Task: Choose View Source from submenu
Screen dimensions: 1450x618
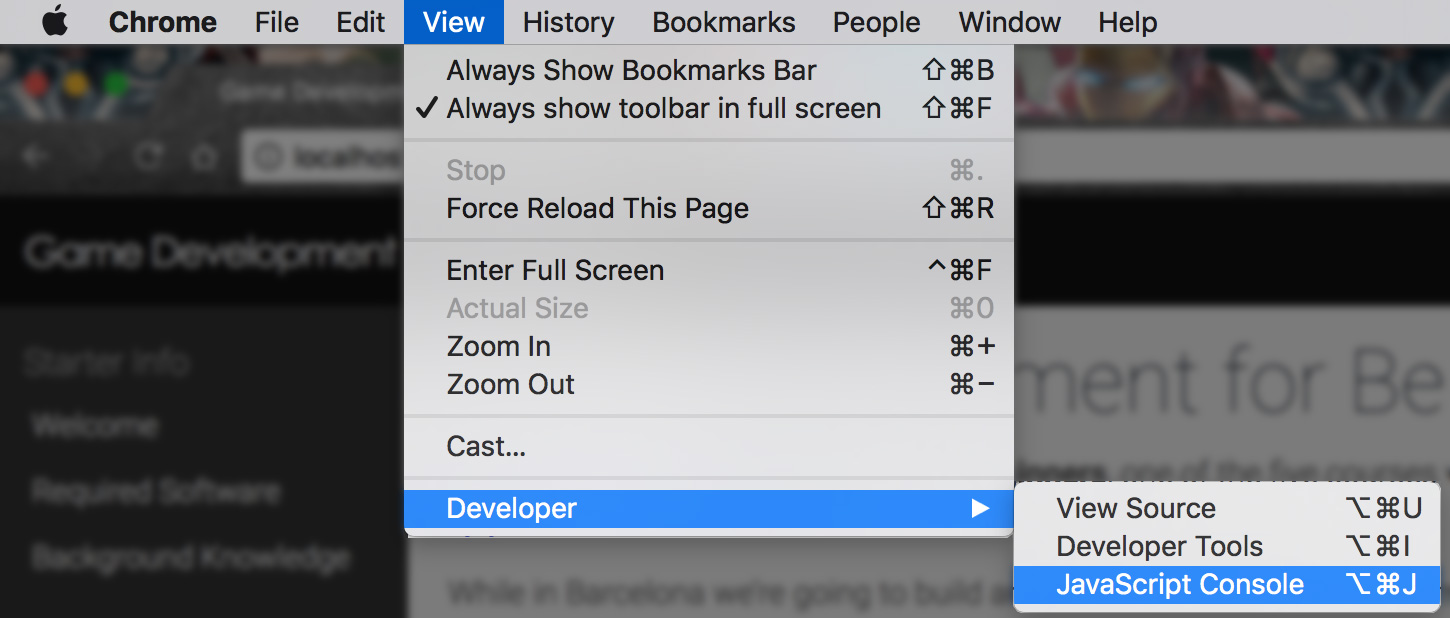Action: click(x=1136, y=509)
